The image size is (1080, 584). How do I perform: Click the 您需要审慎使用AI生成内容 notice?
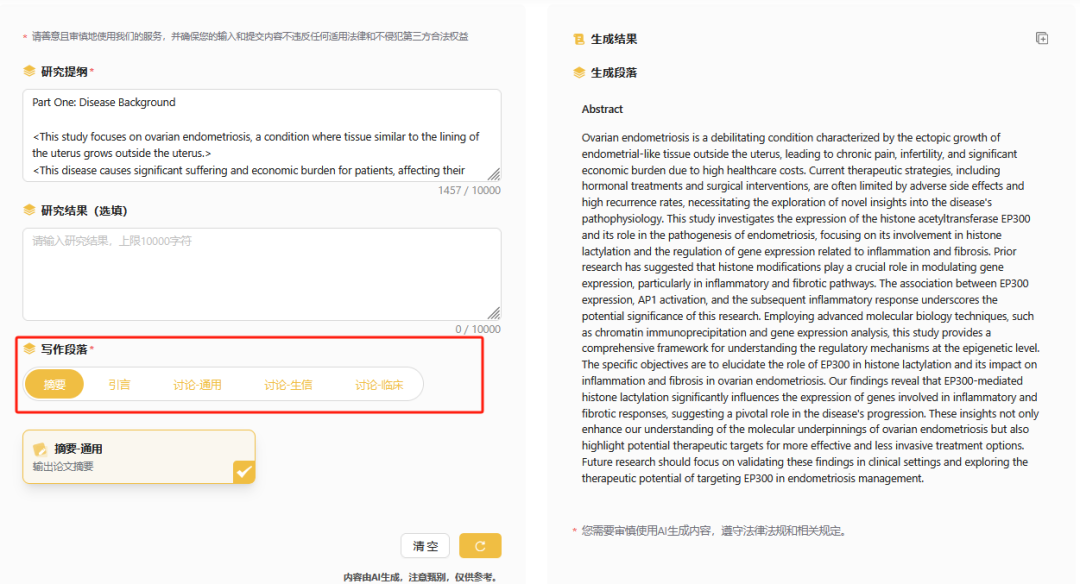714,530
